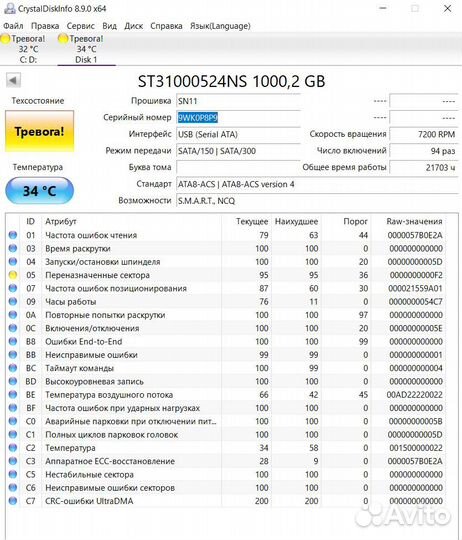Click the empty Буква тома field

tap(238, 167)
